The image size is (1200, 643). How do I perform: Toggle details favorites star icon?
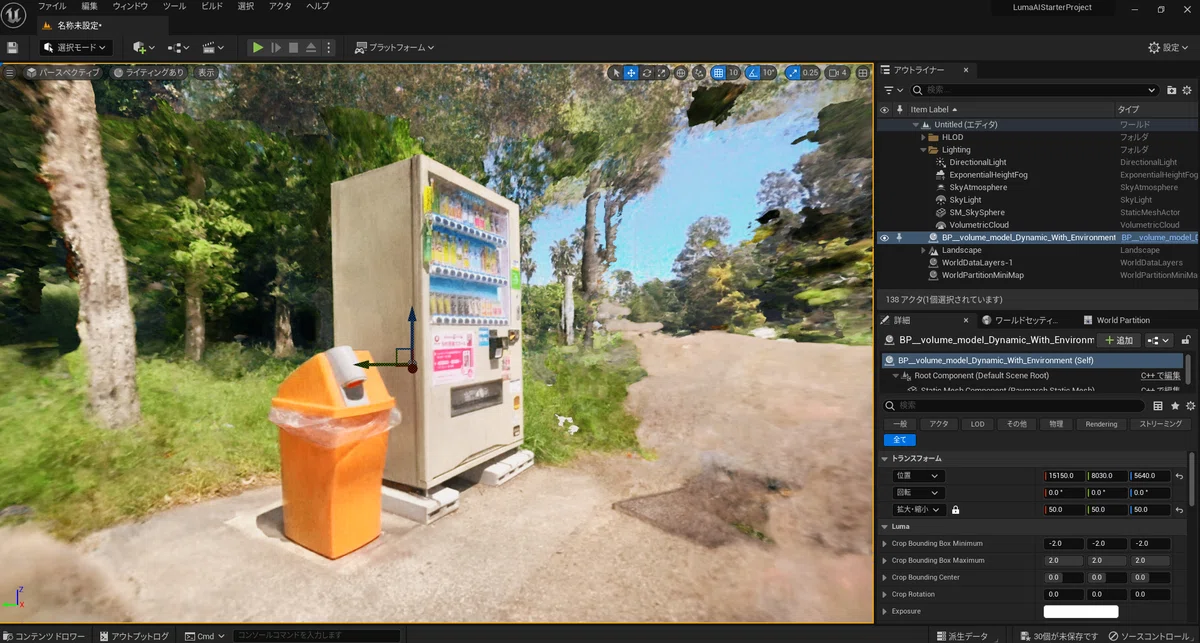point(1175,406)
